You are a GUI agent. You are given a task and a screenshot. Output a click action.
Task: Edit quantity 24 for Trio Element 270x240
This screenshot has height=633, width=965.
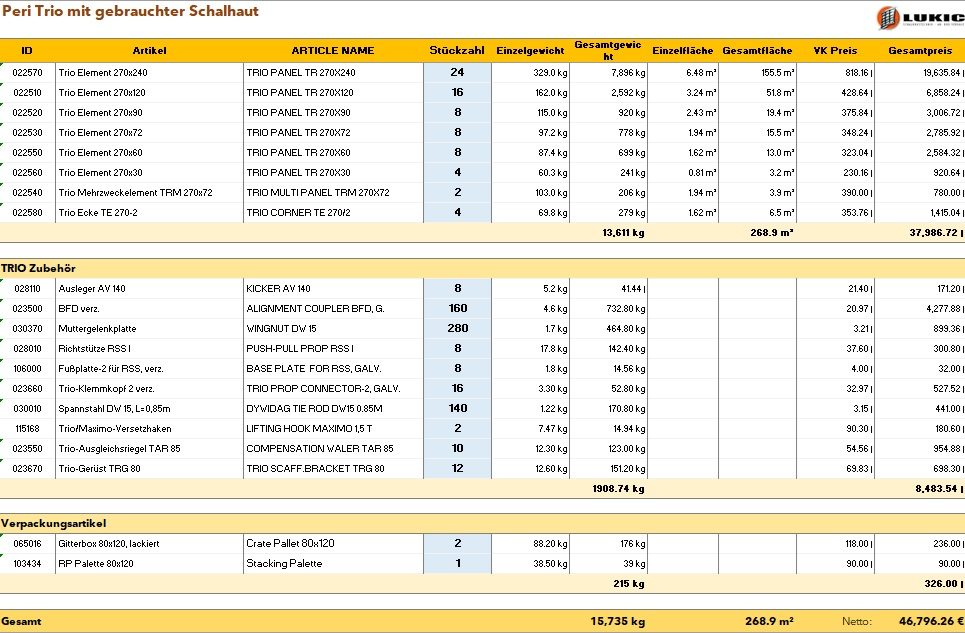[x=457, y=73]
